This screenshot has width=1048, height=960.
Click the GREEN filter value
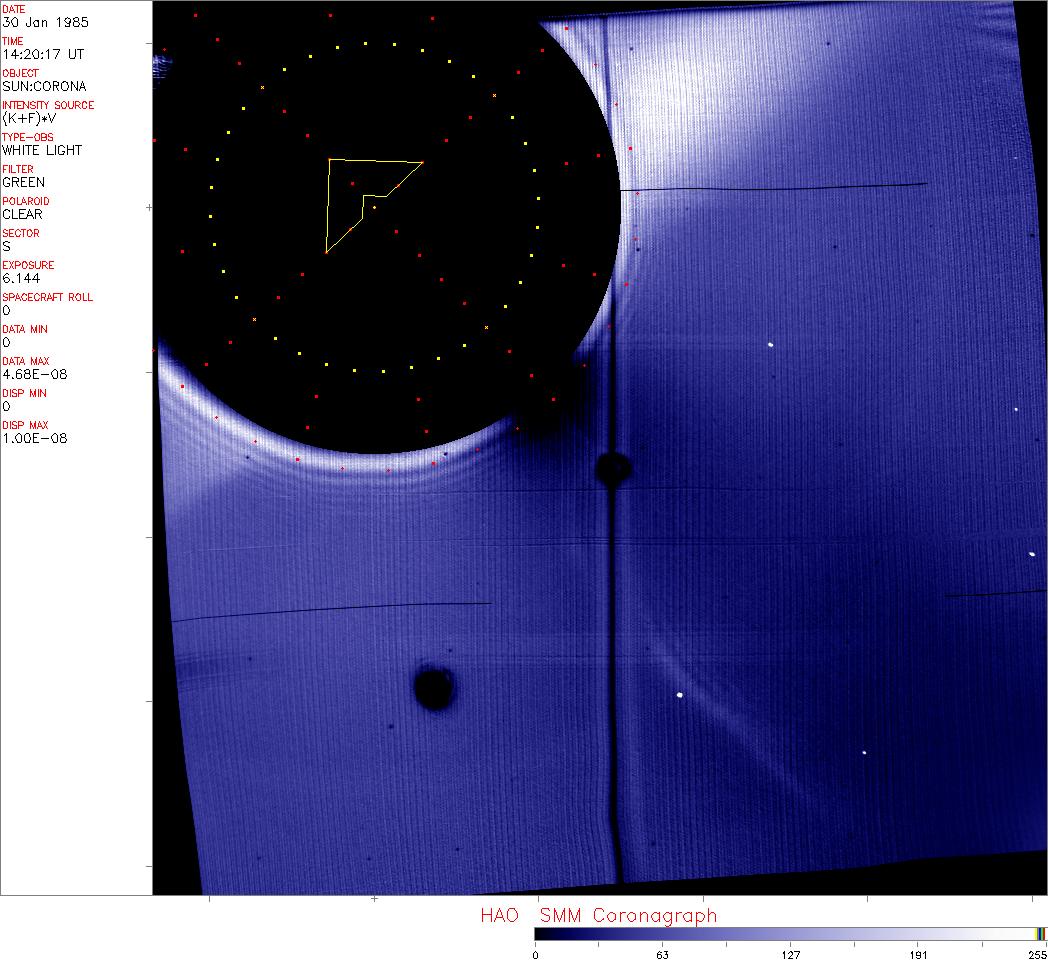(23, 183)
